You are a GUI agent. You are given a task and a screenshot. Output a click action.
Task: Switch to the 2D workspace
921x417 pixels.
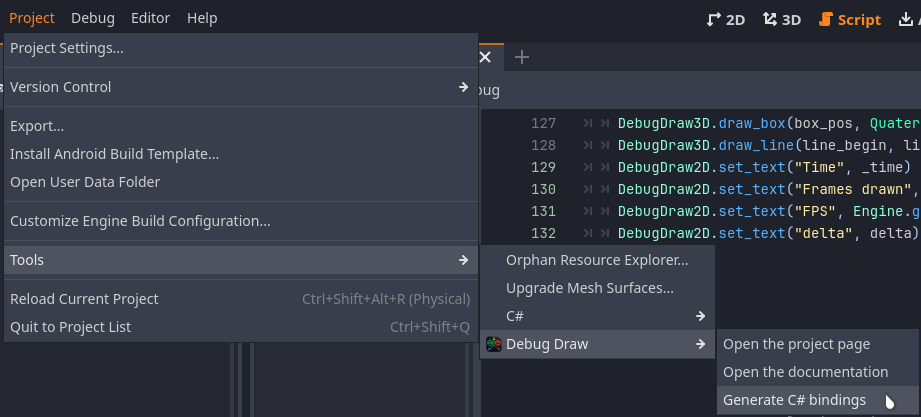(725, 19)
